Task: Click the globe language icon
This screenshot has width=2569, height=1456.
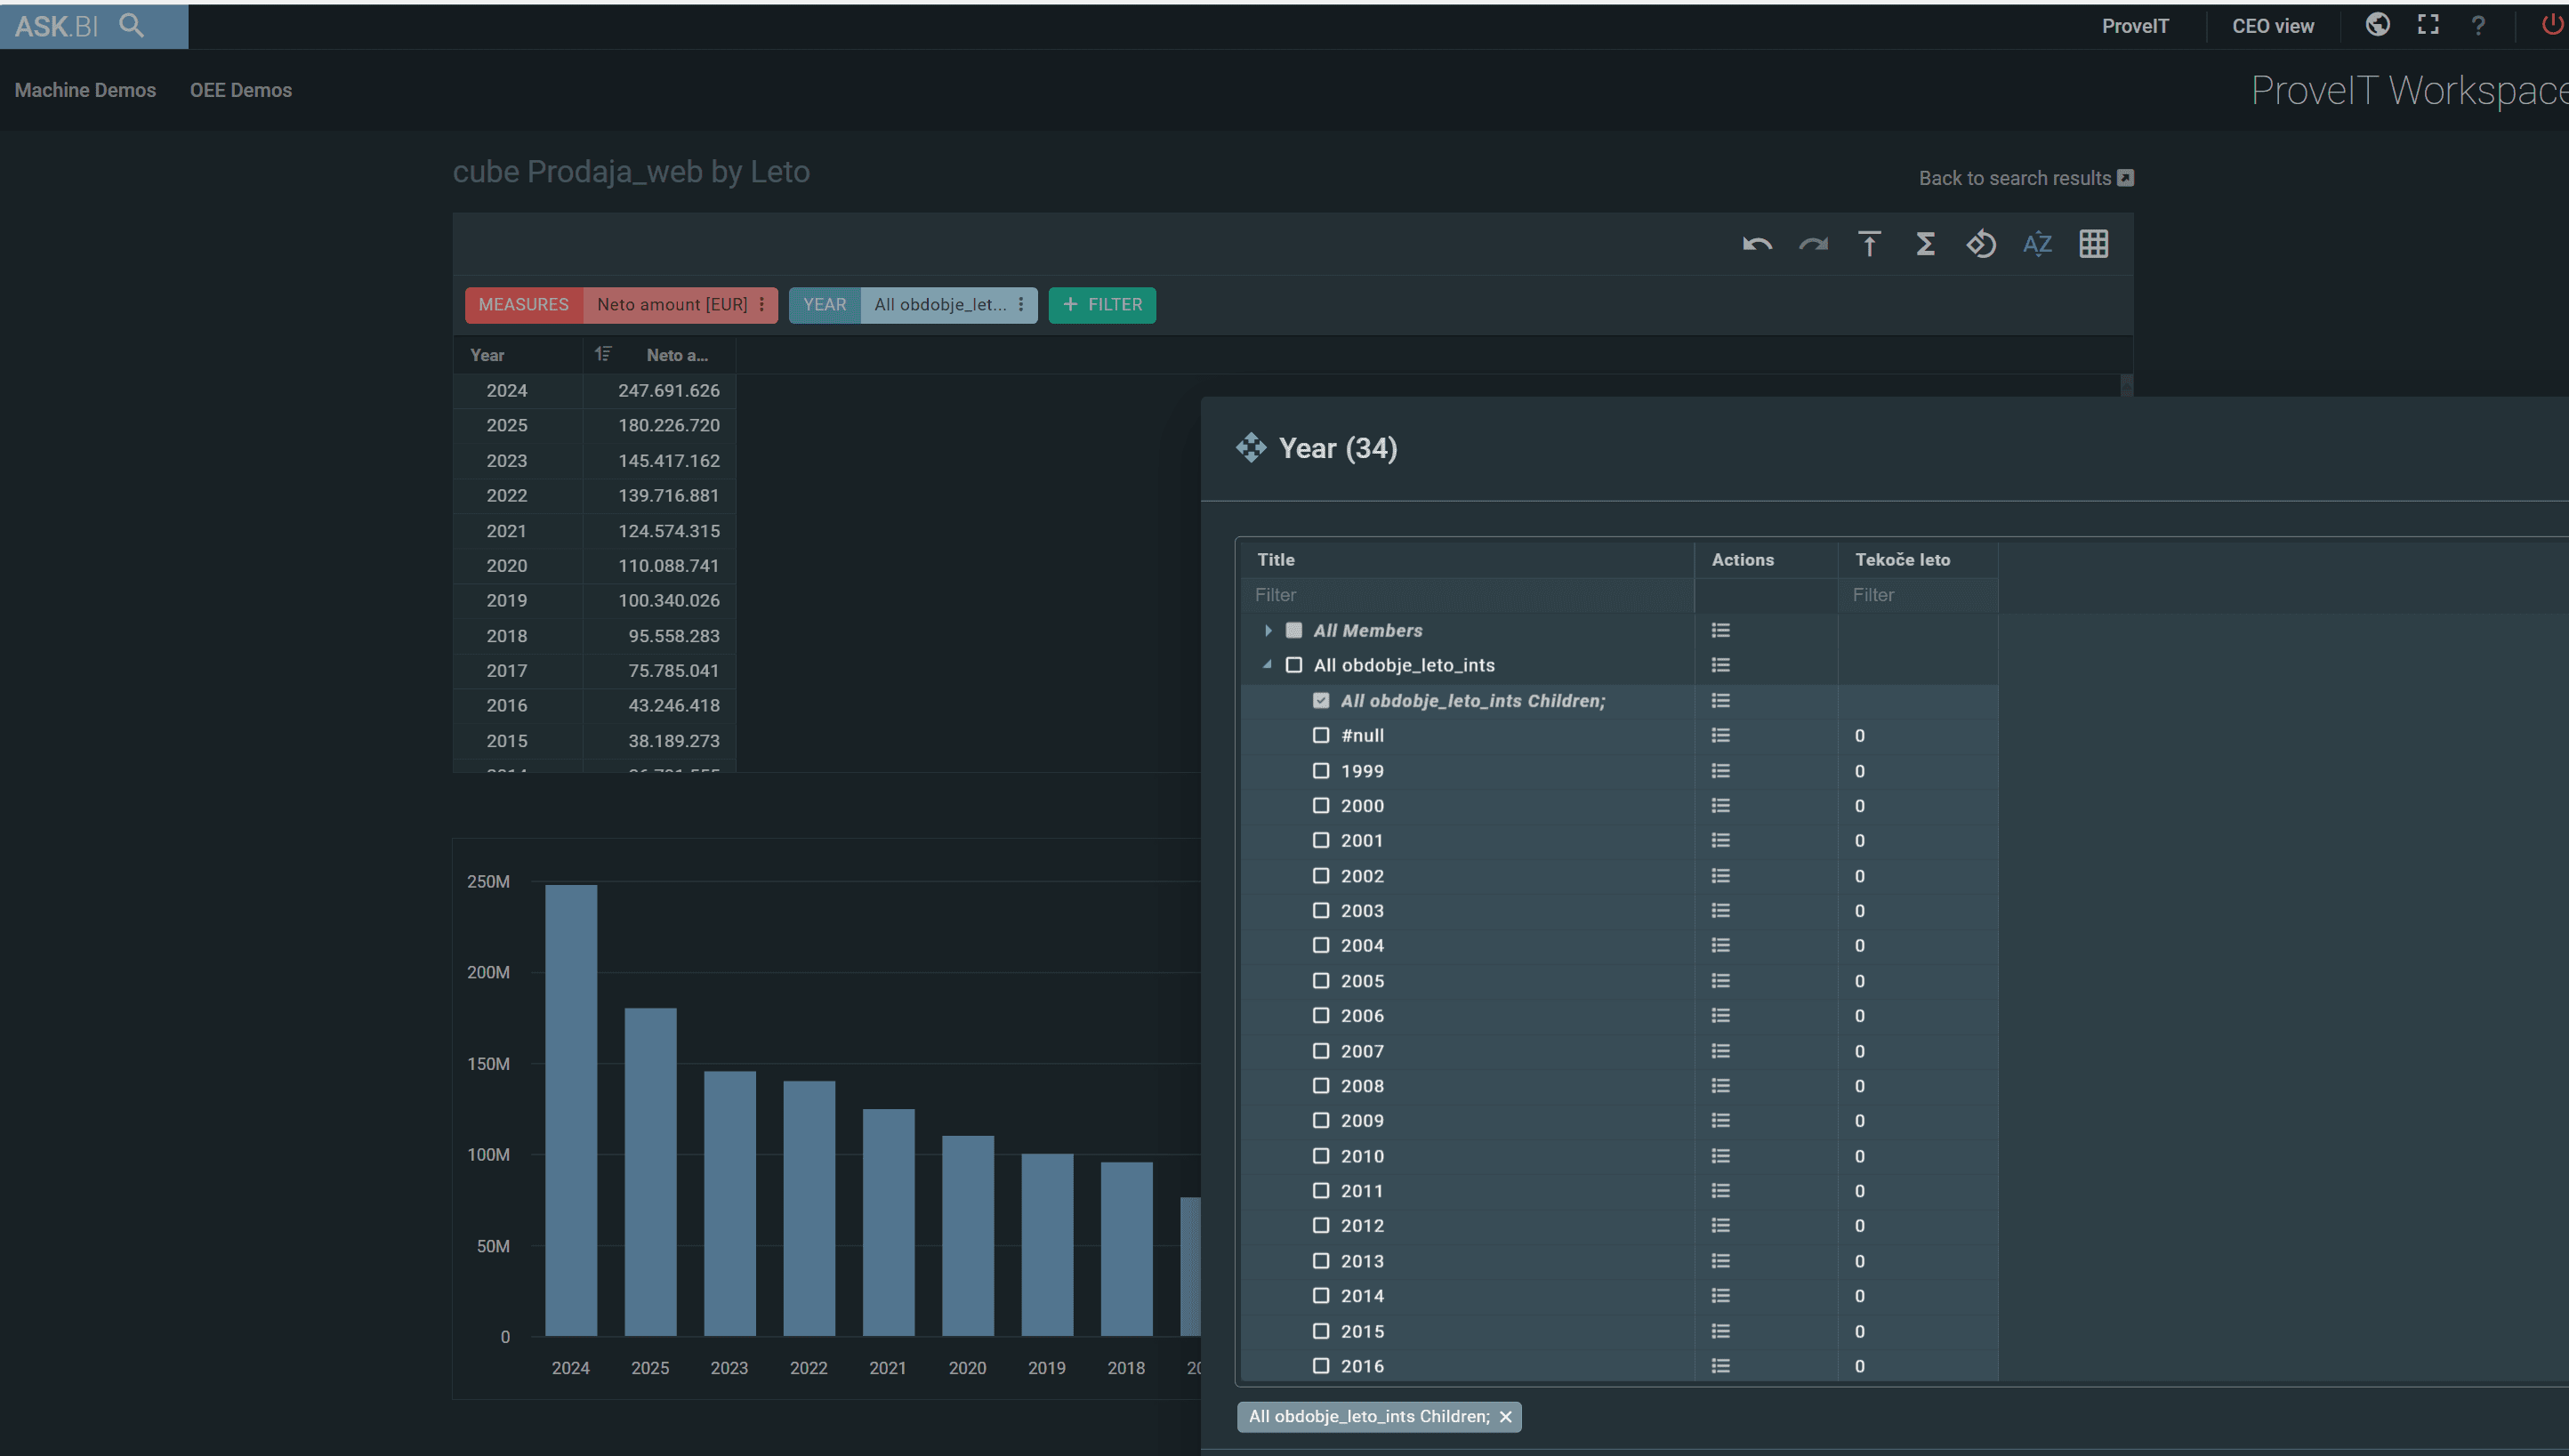Action: [x=2378, y=25]
